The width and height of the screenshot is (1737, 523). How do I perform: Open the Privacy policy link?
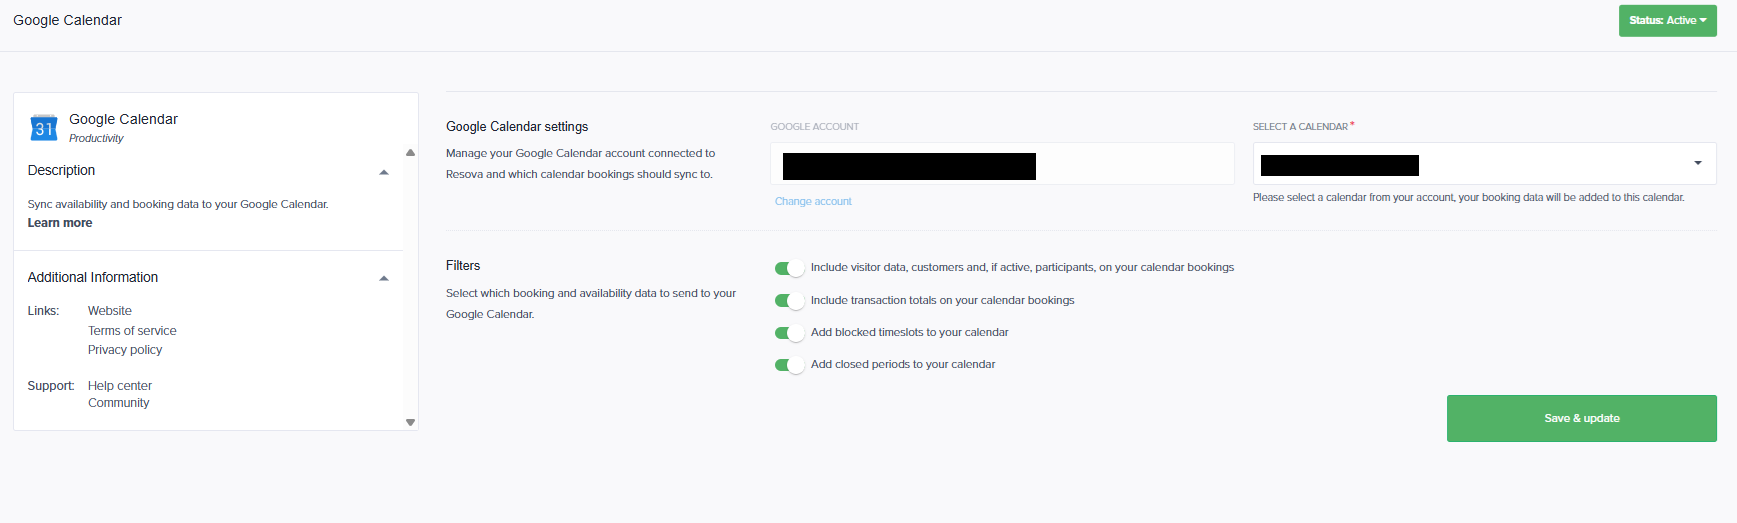coord(125,350)
